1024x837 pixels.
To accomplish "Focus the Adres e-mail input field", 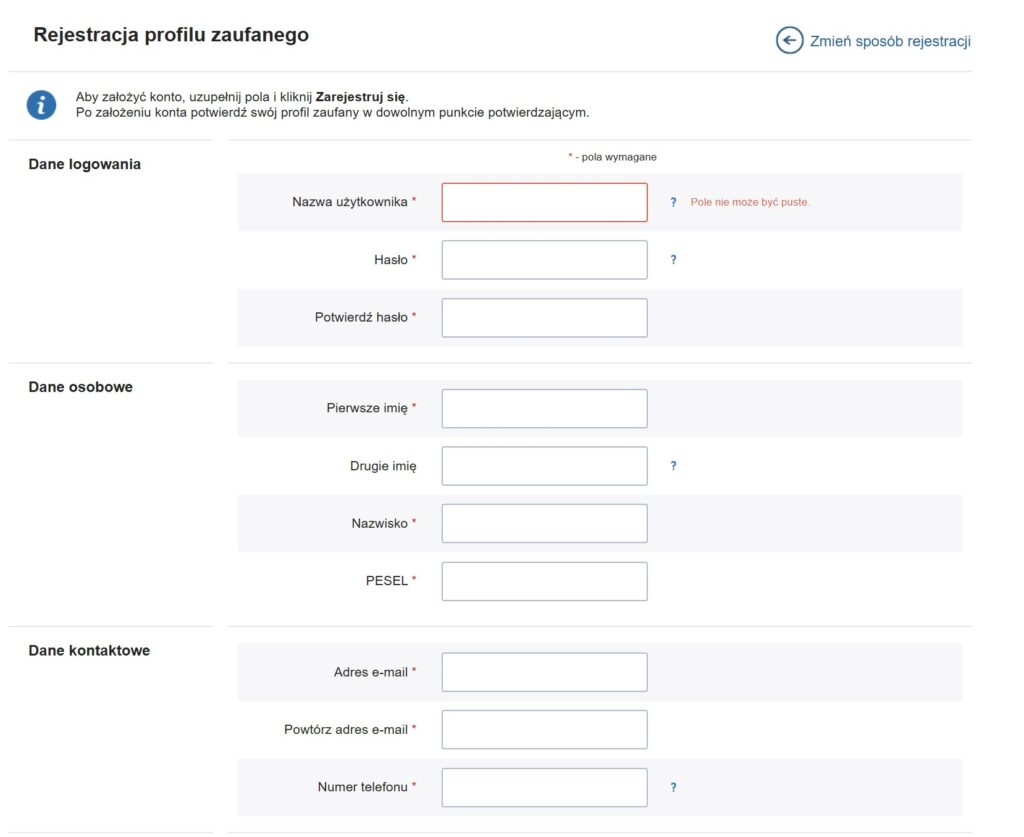I will (544, 672).
